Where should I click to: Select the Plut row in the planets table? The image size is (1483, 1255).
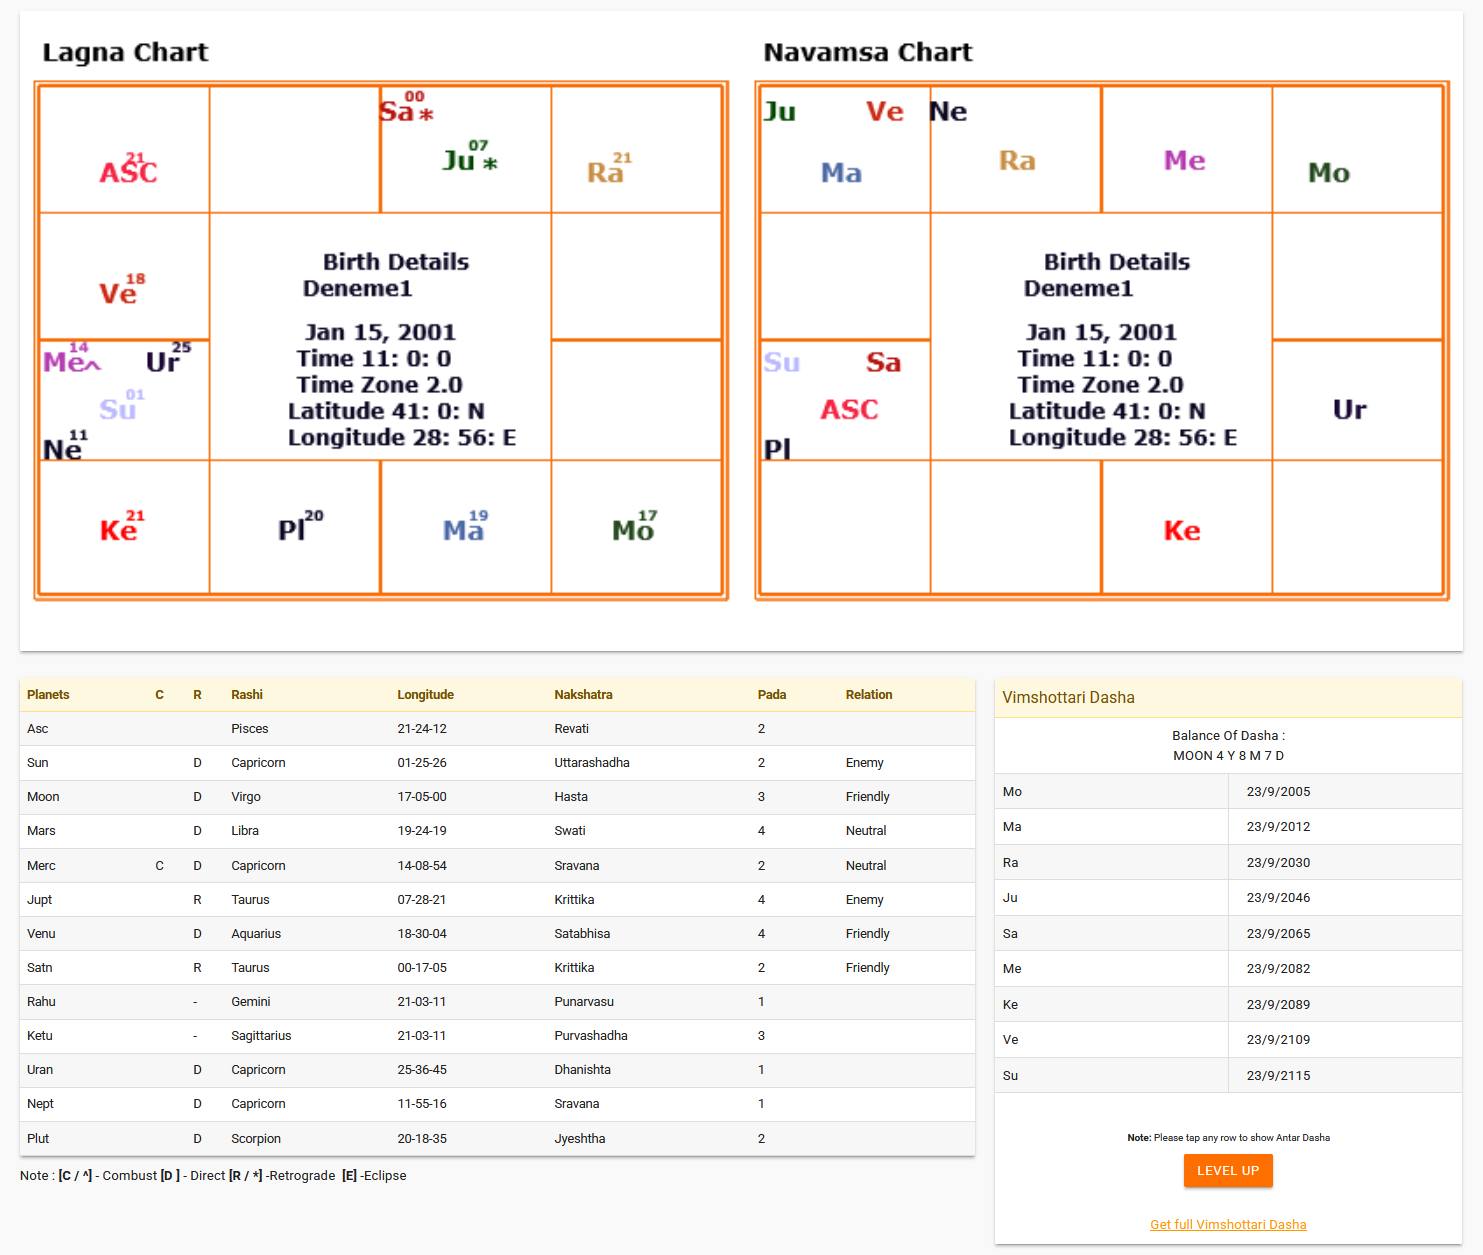coord(497,1138)
